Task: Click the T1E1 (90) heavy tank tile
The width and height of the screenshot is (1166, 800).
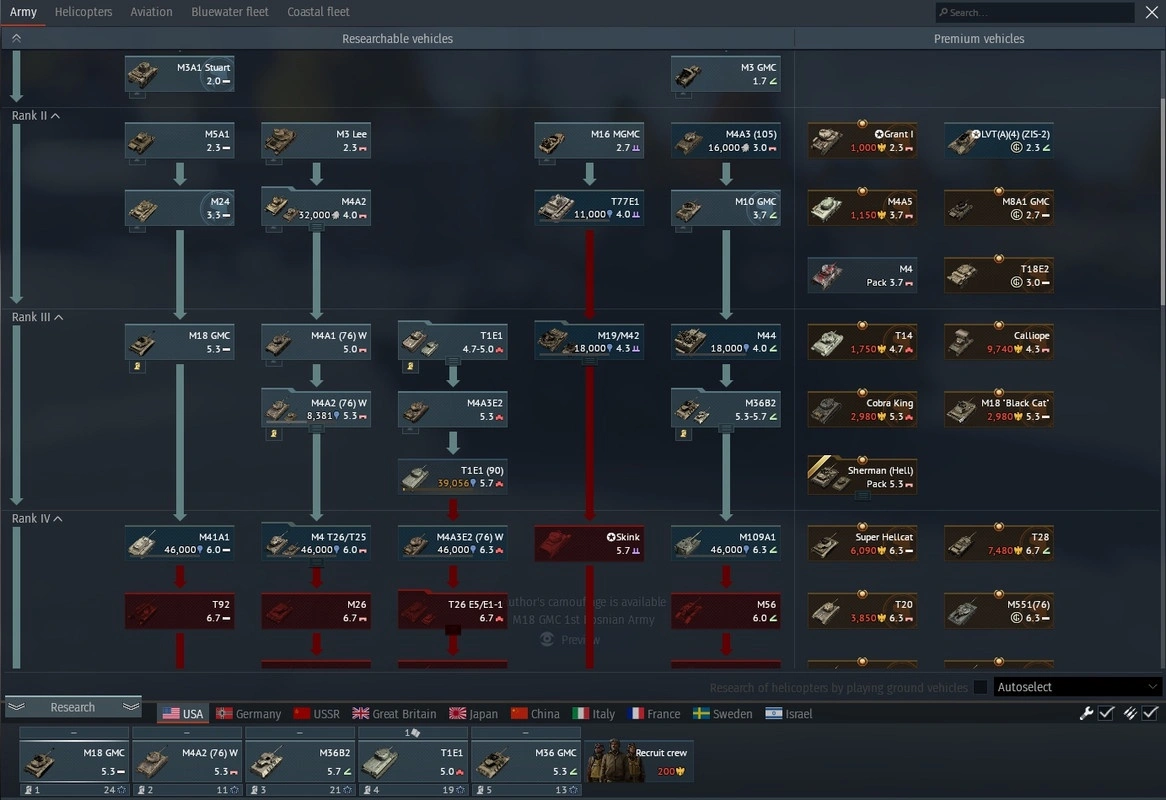Action: coord(452,477)
